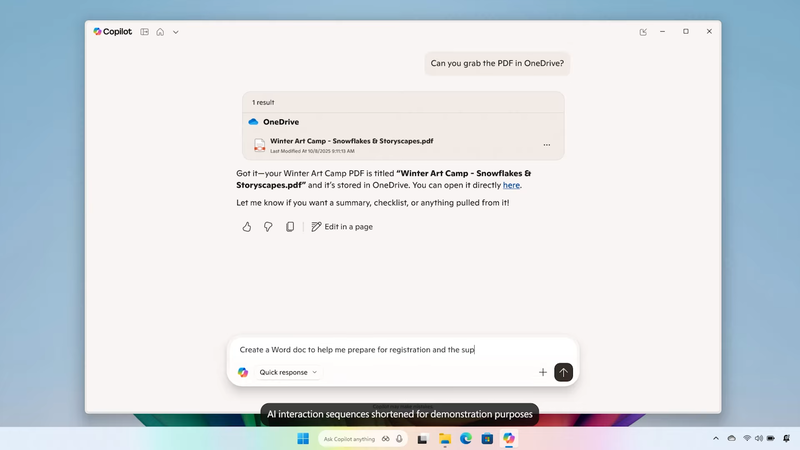800x450 pixels.
Task: Copy the response text
Action: pyautogui.click(x=290, y=227)
